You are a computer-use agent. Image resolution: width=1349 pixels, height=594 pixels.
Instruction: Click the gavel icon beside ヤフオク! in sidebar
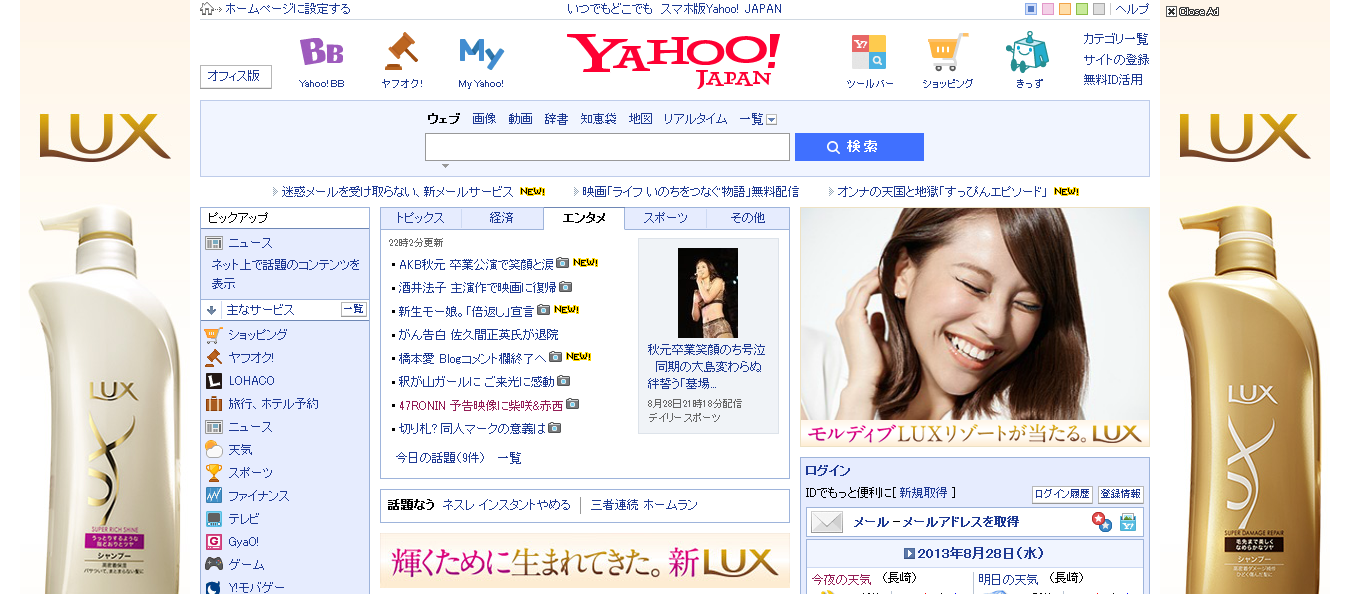coord(213,358)
